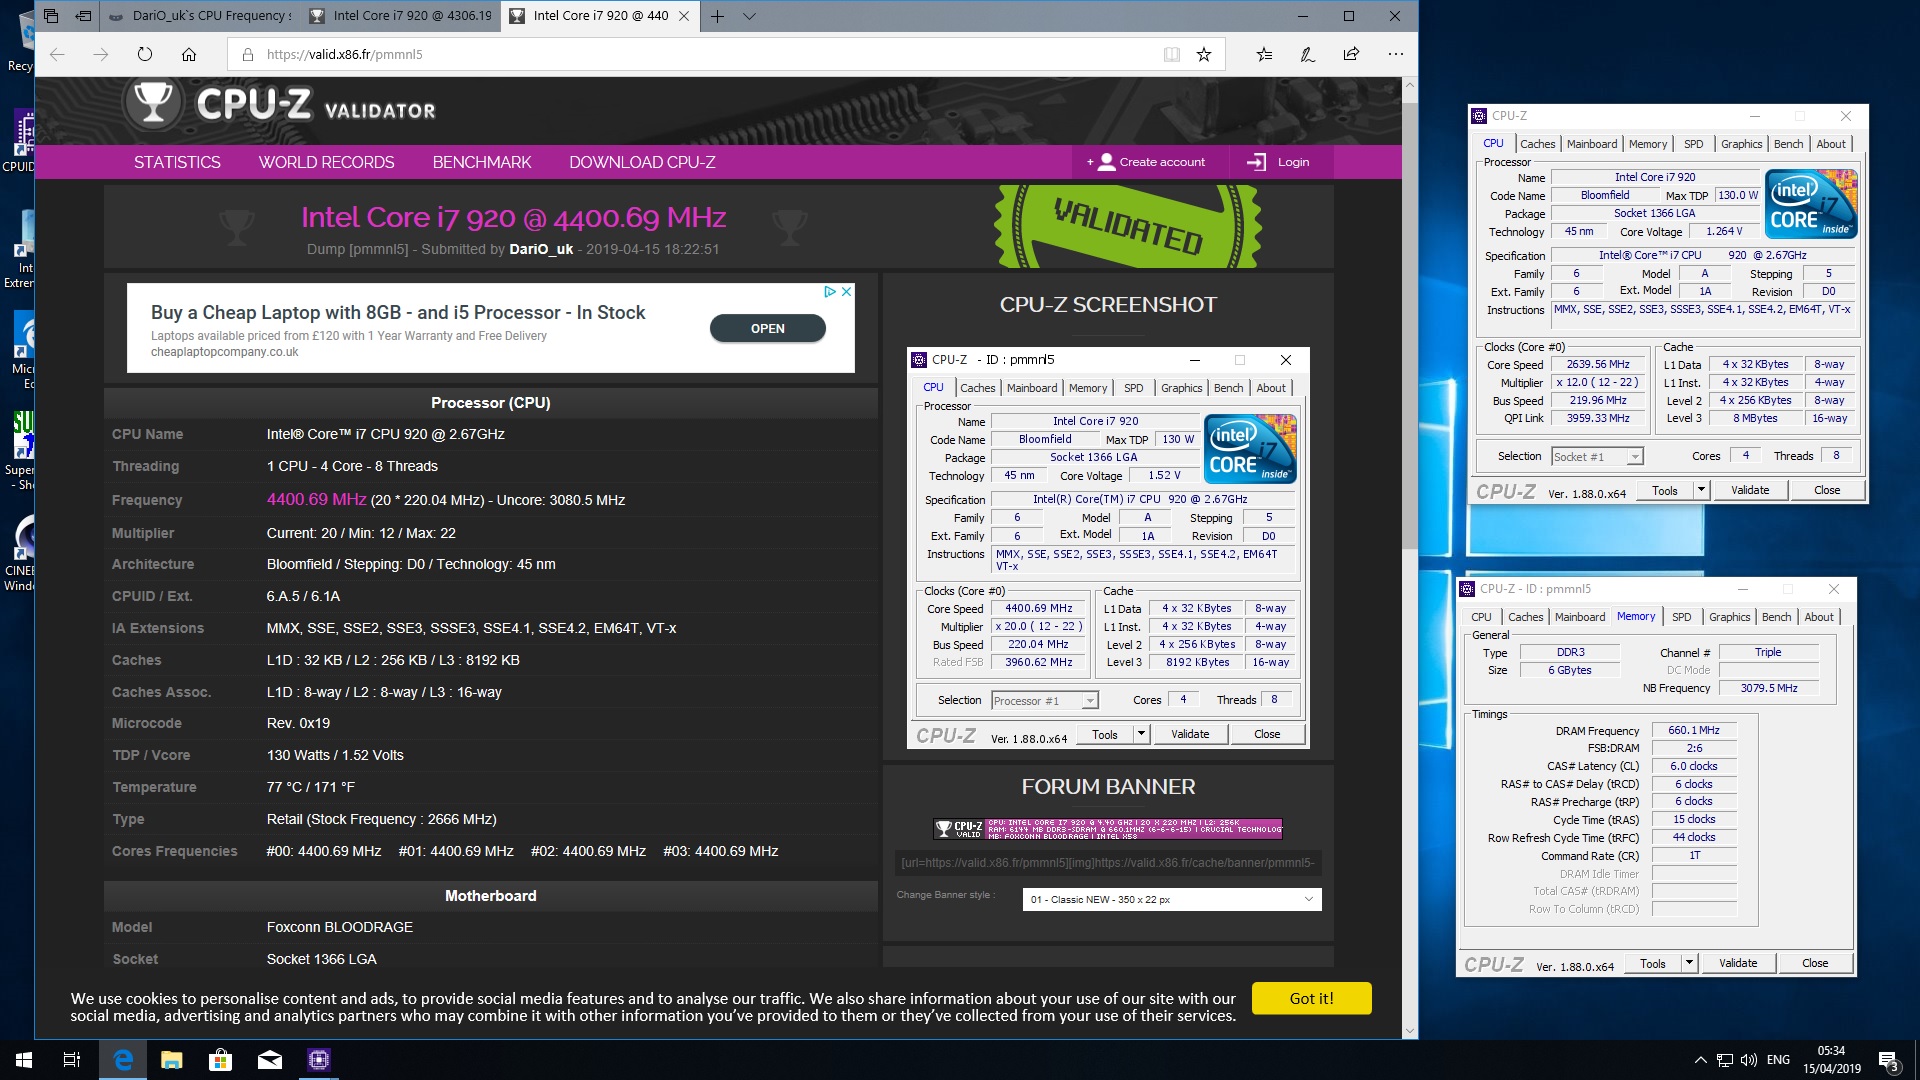This screenshot has height=1080, width=1920.
Task: Open SPD tab in bottom CPU-Z window
Action: 1681,617
